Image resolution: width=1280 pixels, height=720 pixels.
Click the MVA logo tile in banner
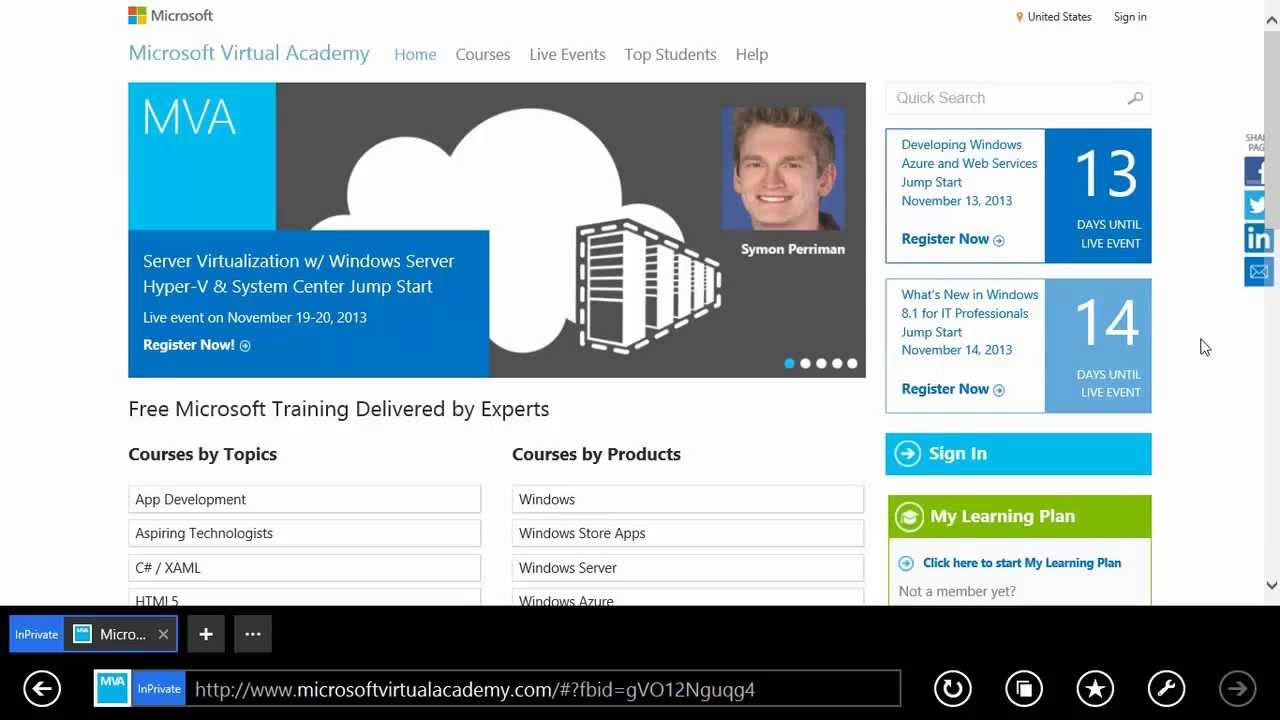coord(202,156)
